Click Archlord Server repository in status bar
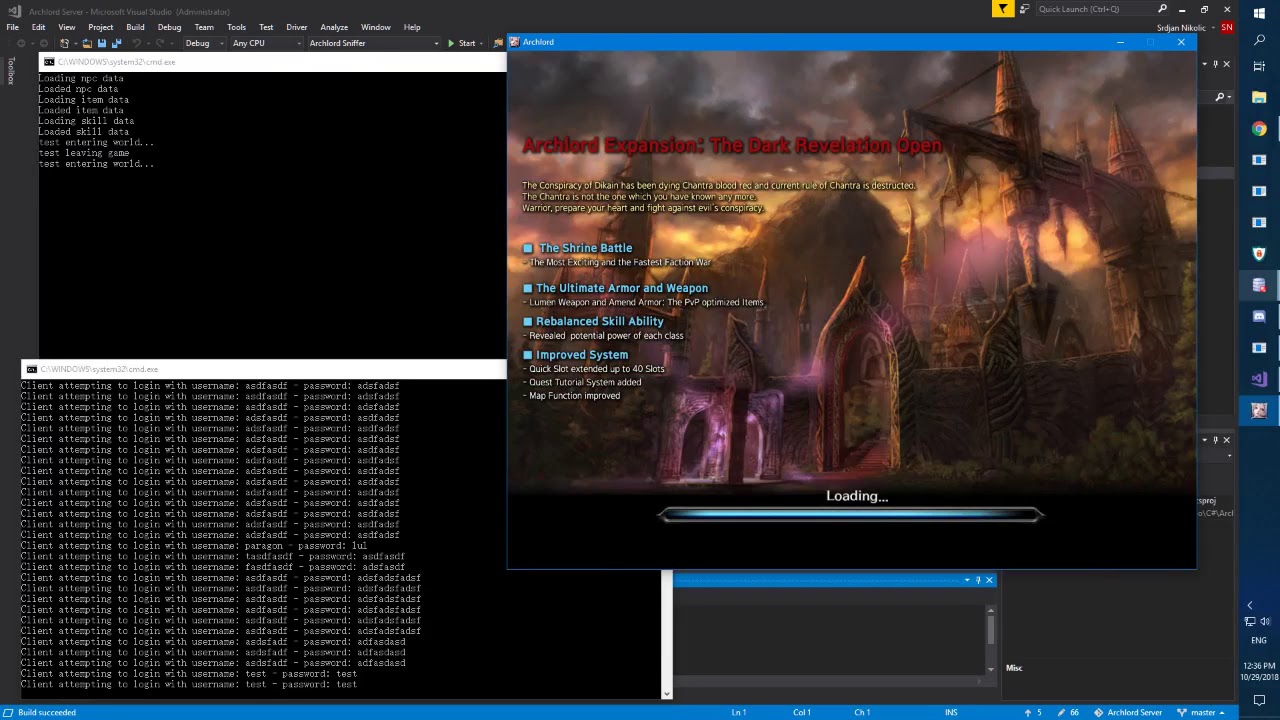The height and width of the screenshot is (720, 1280). coord(1128,712)
